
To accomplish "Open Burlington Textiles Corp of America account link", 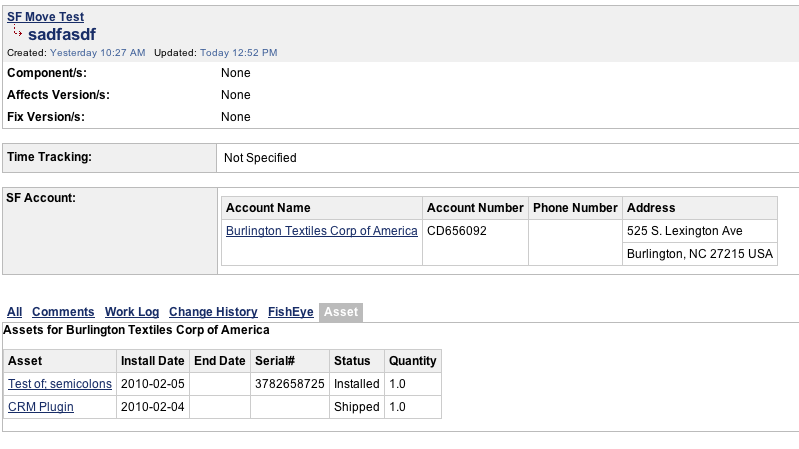I will point(321,231).
